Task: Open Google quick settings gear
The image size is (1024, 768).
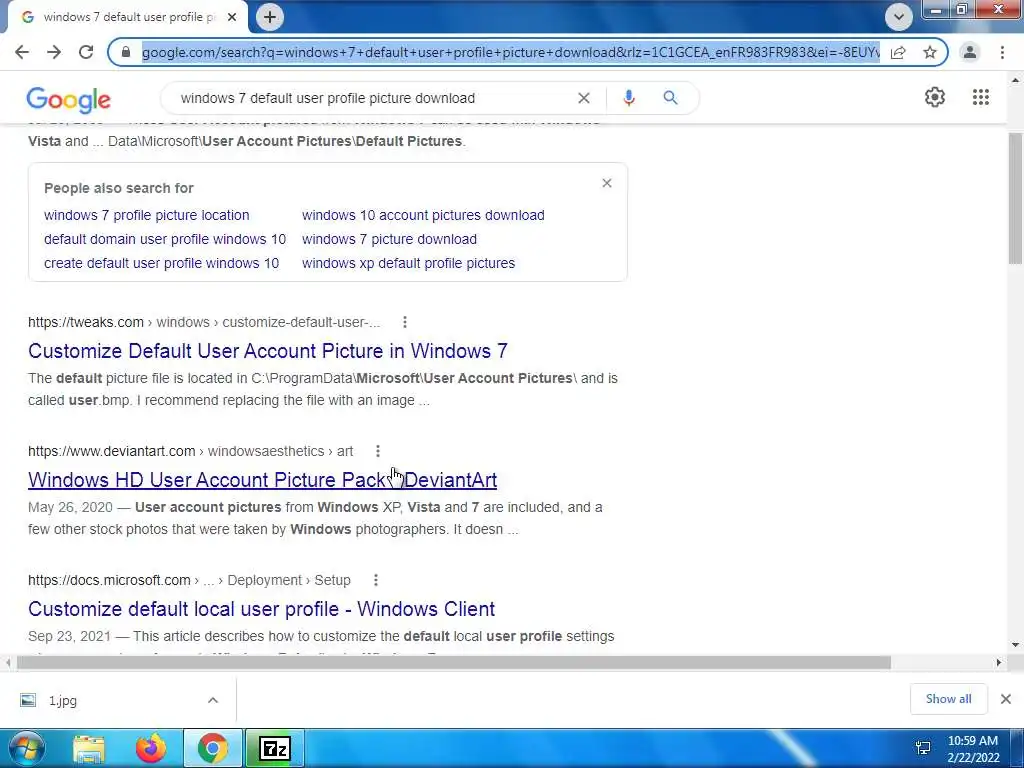Action: (x=935, y=97)
